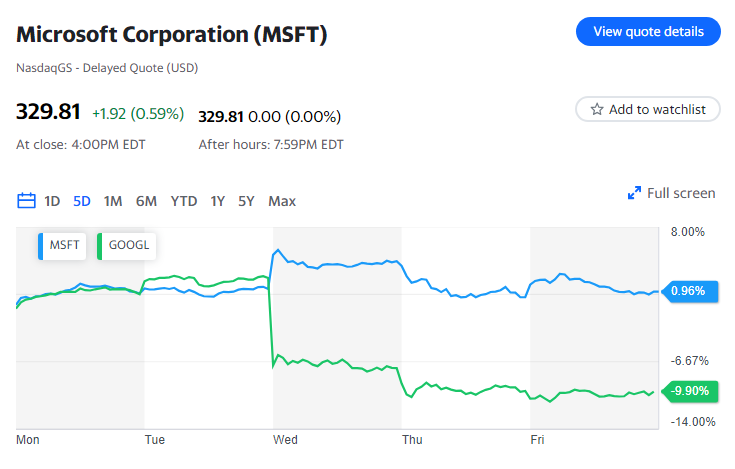Click the blue 0.96% price tag
Screen dimensions: 735x469
click(687, 292)
